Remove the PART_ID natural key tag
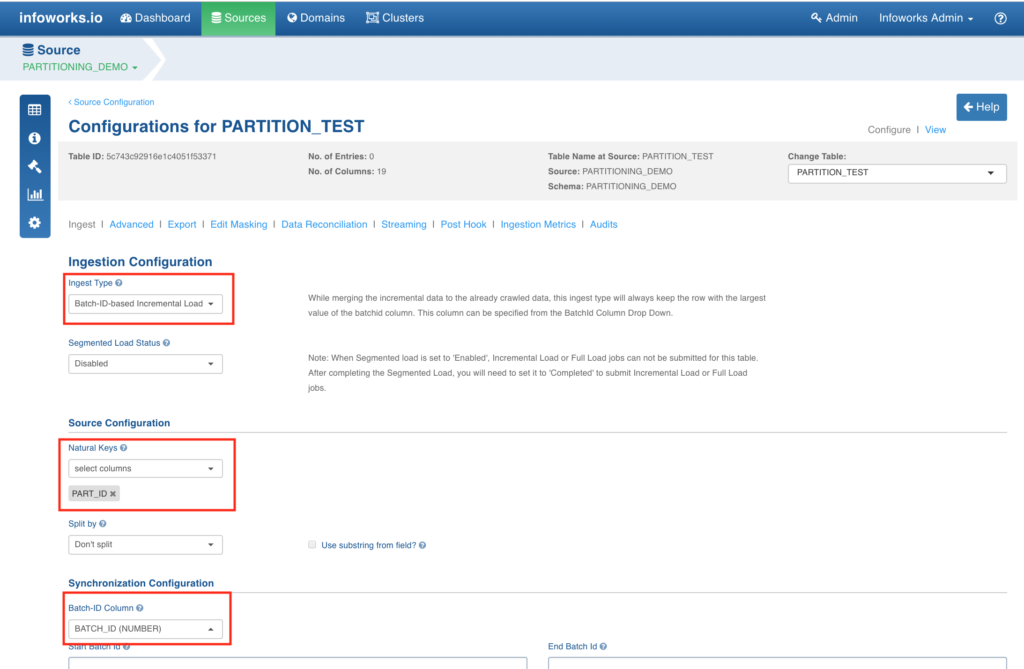This screenshot has height=669, width=1024. tap(113, 494)
